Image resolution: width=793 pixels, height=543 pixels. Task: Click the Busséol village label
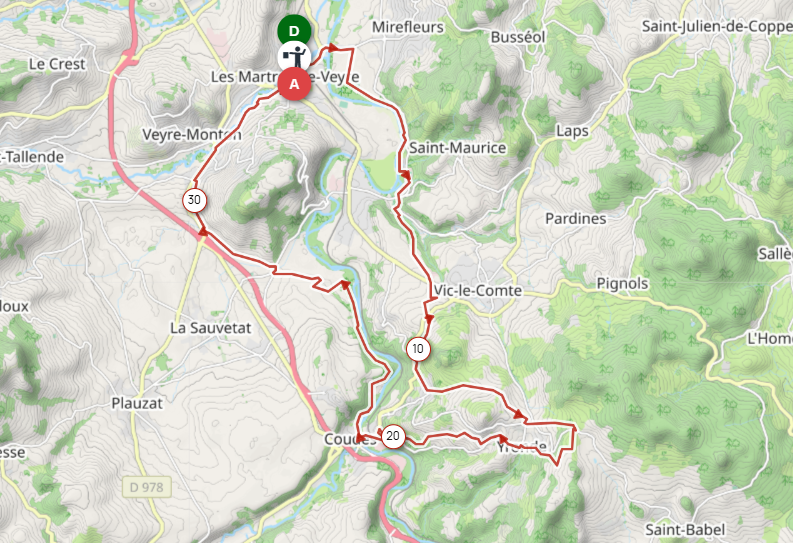pyautogui.click(x=518, y=37)
